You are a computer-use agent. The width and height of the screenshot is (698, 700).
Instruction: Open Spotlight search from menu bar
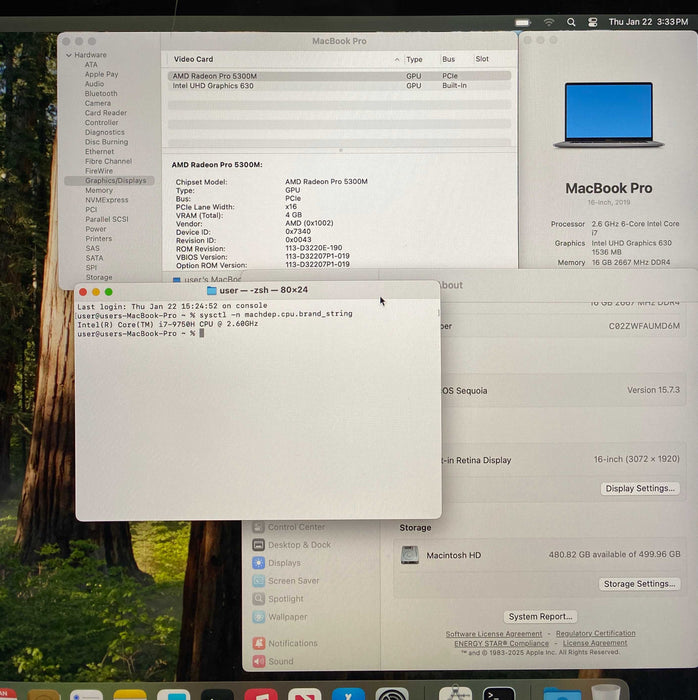[x=571, y=22]
